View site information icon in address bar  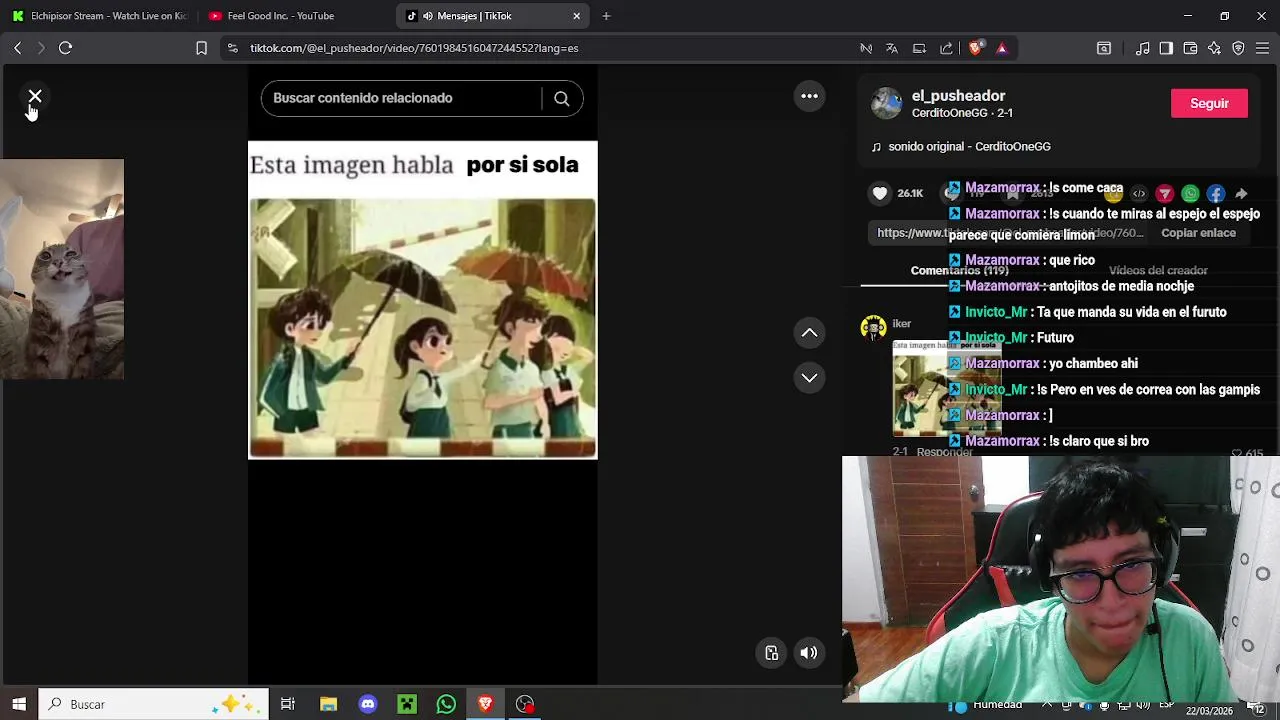coord(232,48)
